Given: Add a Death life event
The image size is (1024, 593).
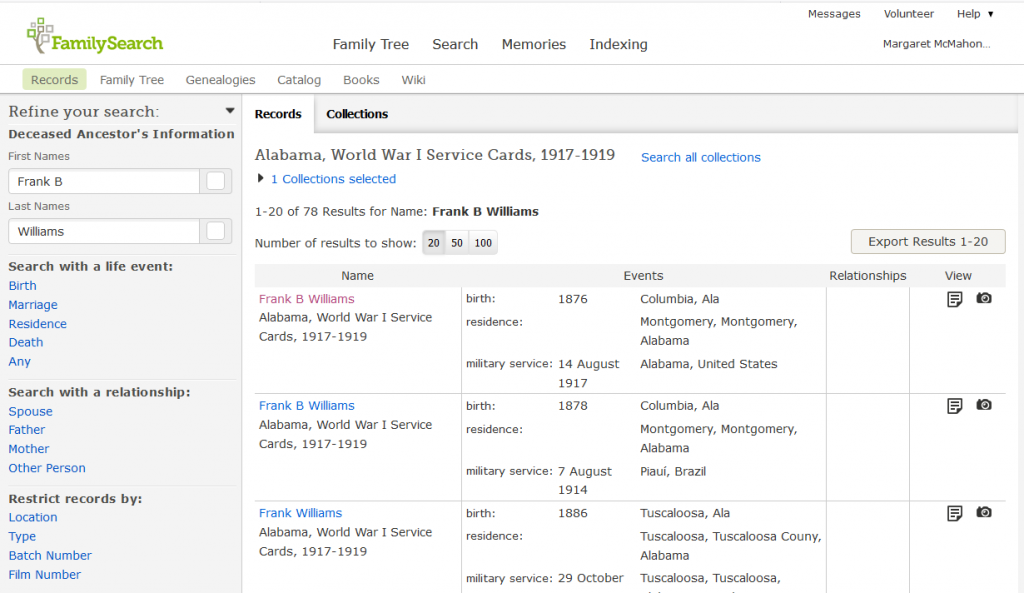Looking at the screenshot, I should [x=25, y=342].
